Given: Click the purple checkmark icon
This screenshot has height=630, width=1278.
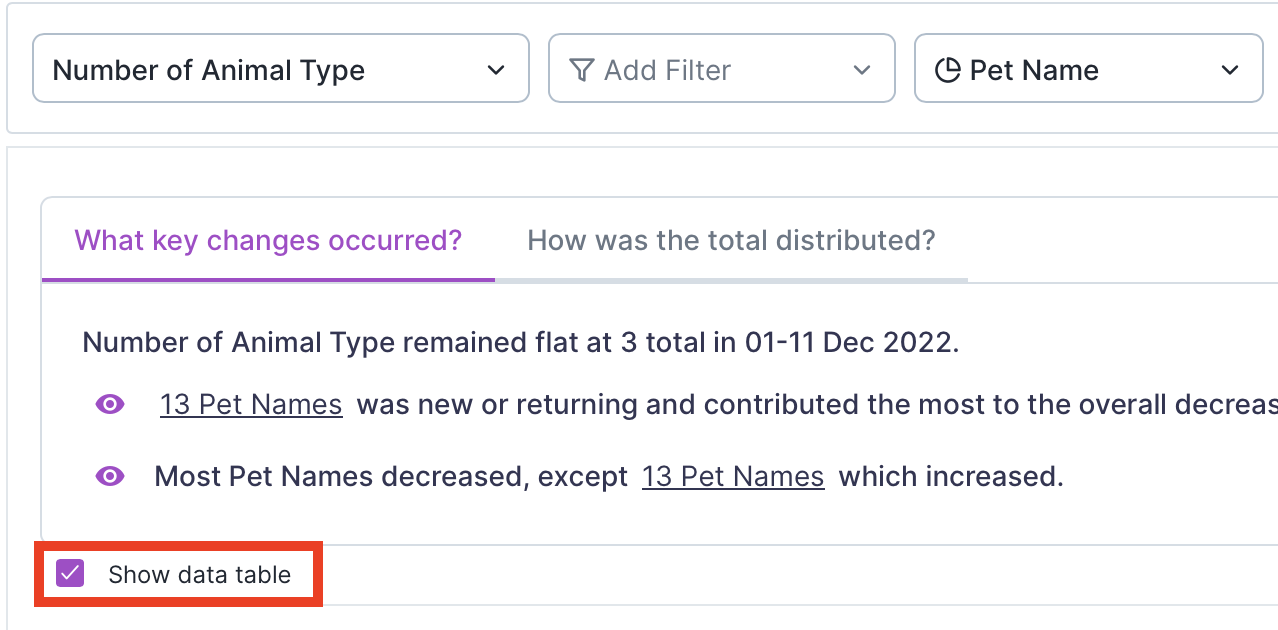Looking at the screenshot, I should pos(70,574).
